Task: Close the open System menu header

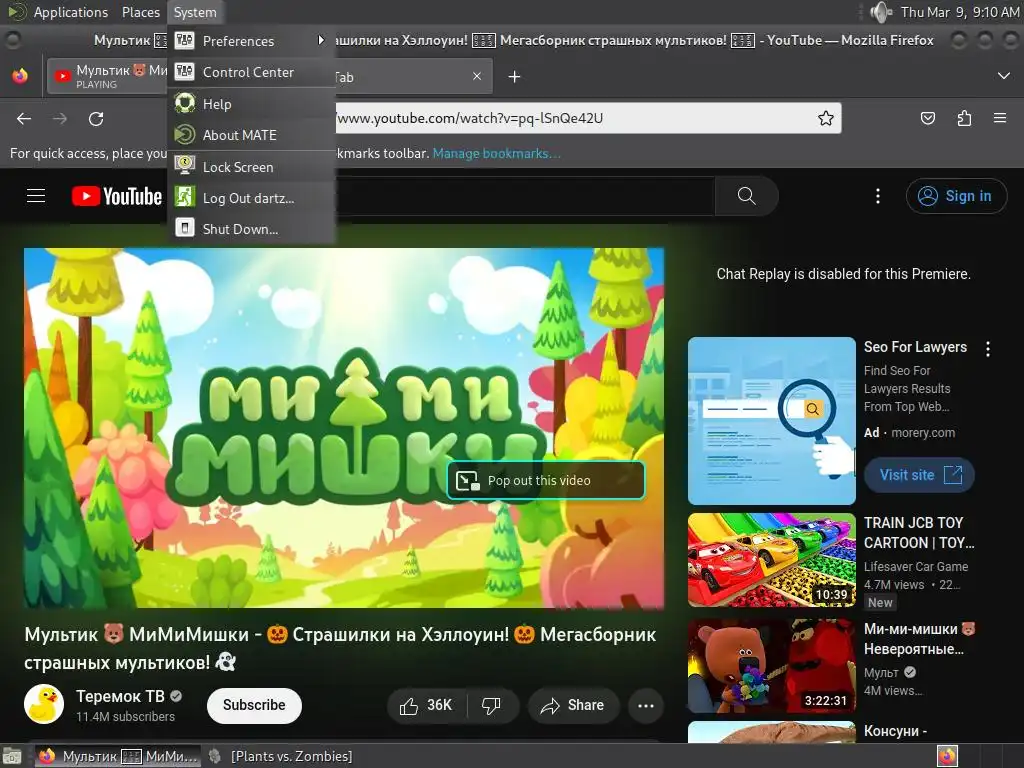Action: click(x=195, y=12)
